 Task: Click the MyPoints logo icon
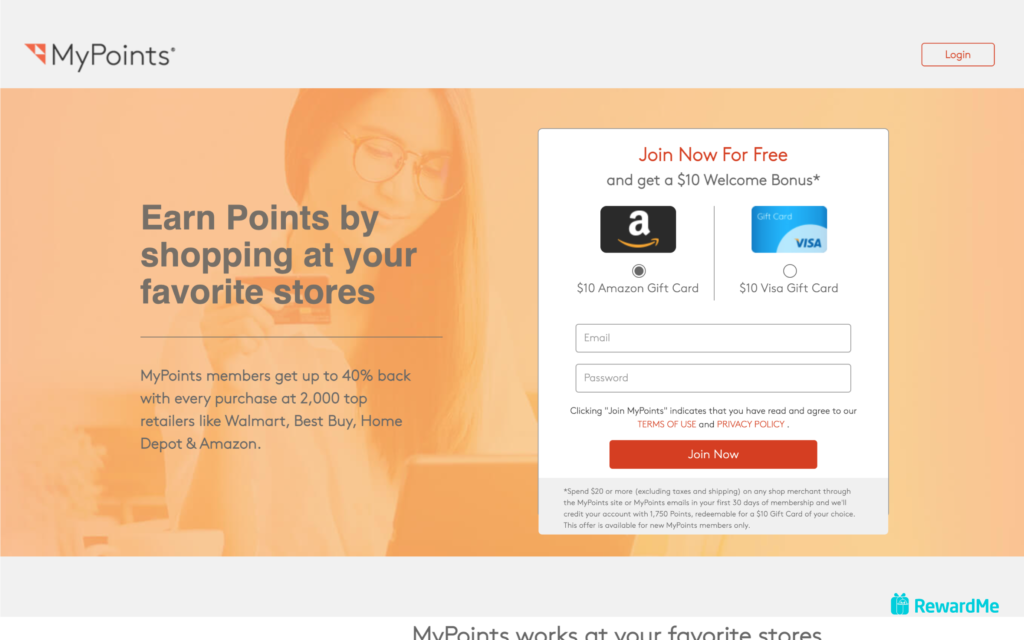pos(35,54)
